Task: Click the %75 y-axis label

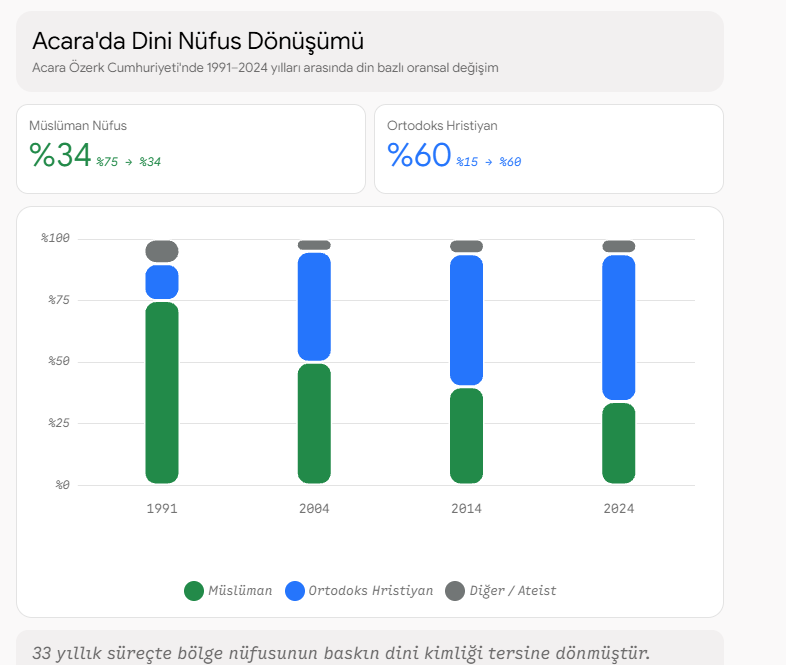Action: click(59, 300)
